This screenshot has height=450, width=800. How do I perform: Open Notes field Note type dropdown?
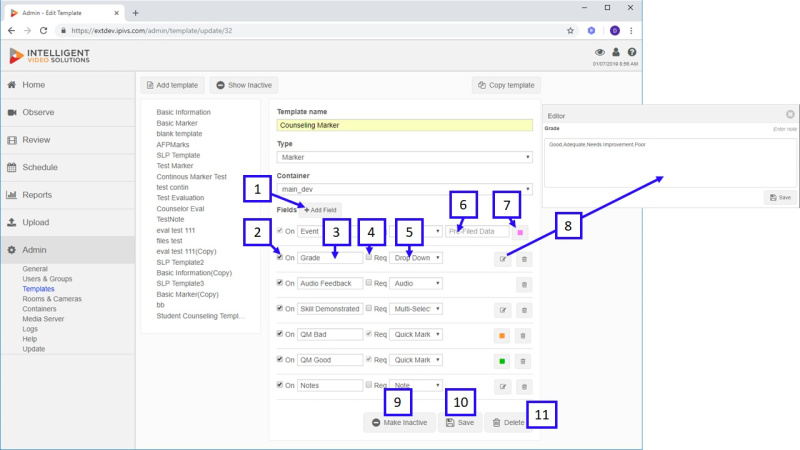[x=416, y=385]
